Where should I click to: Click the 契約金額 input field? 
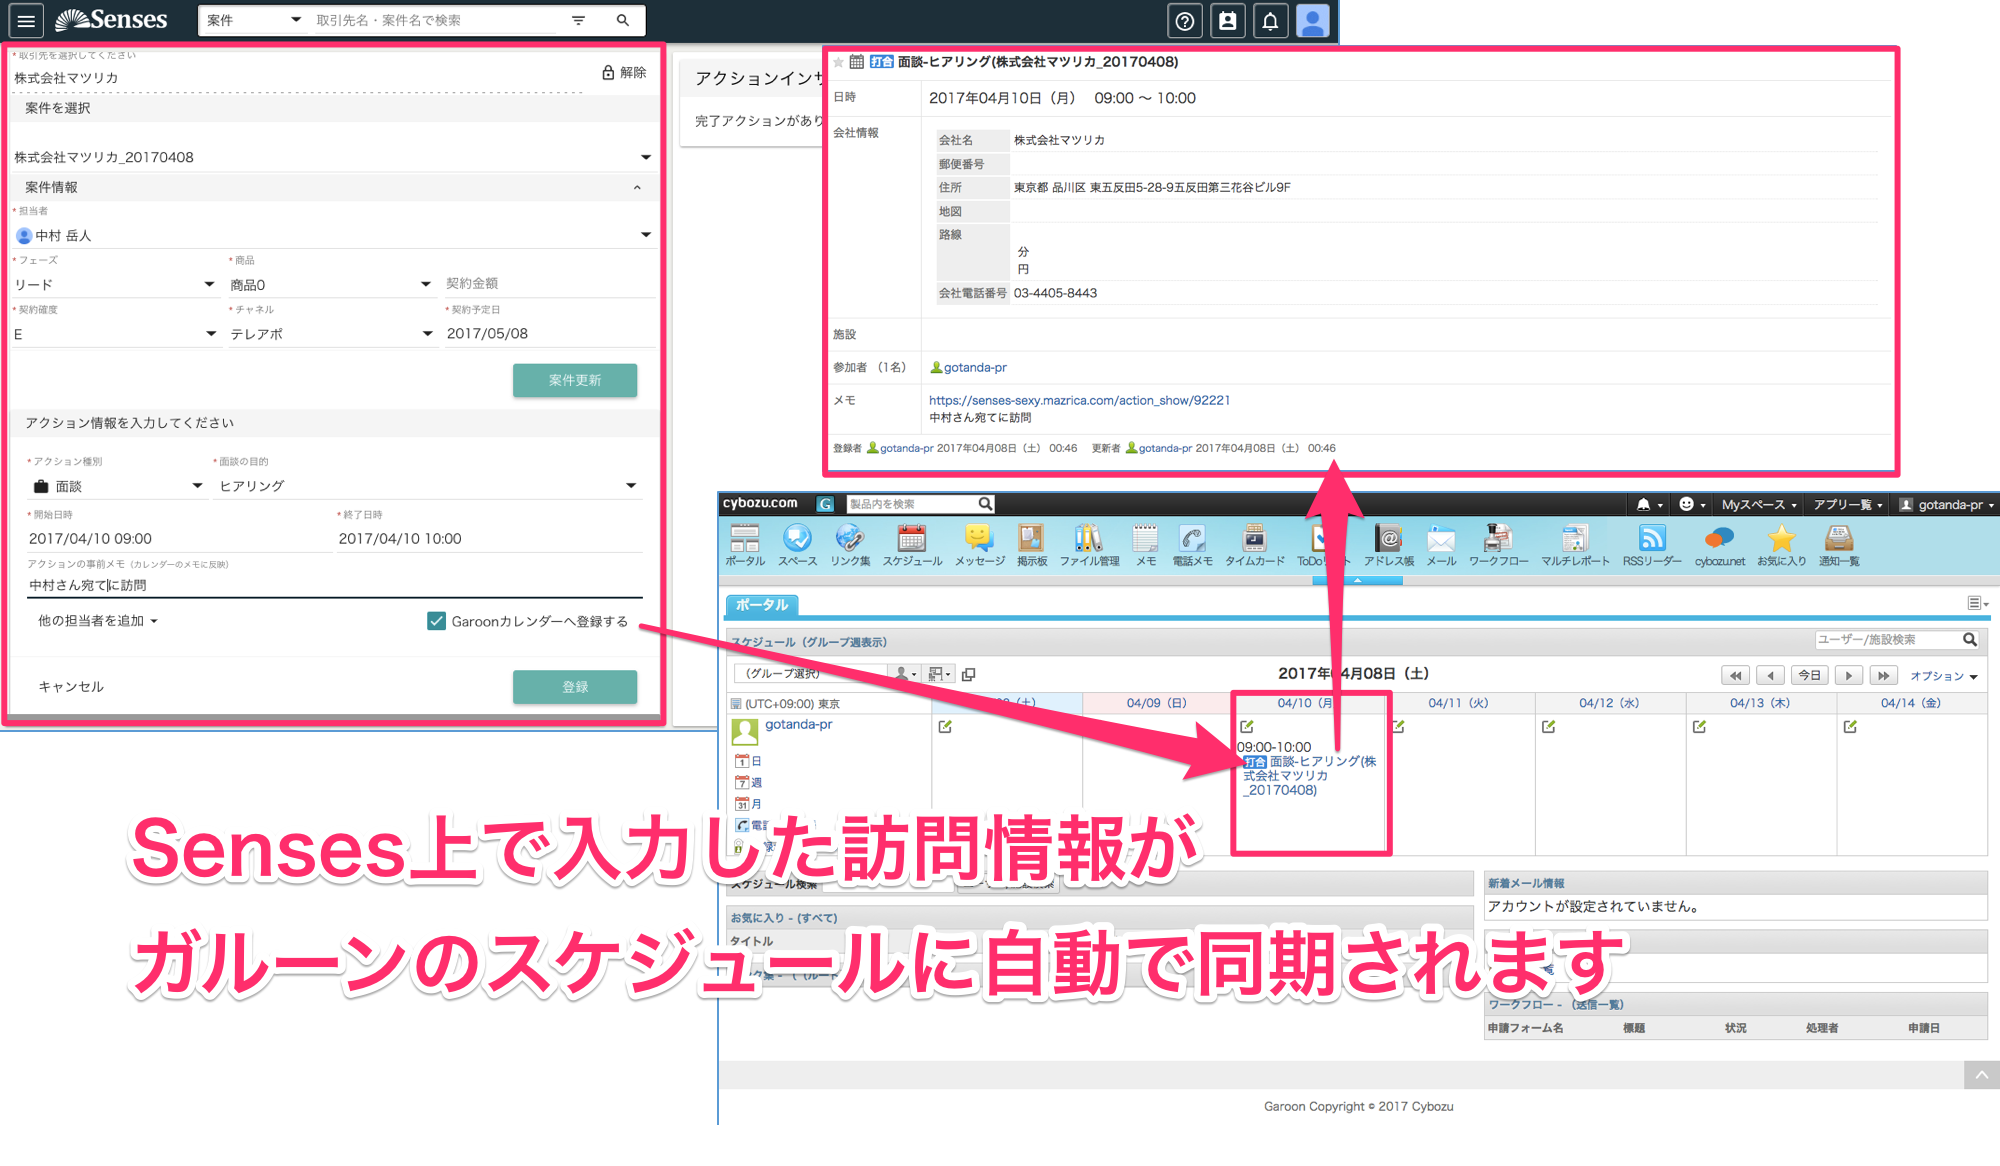pos(549,284)
